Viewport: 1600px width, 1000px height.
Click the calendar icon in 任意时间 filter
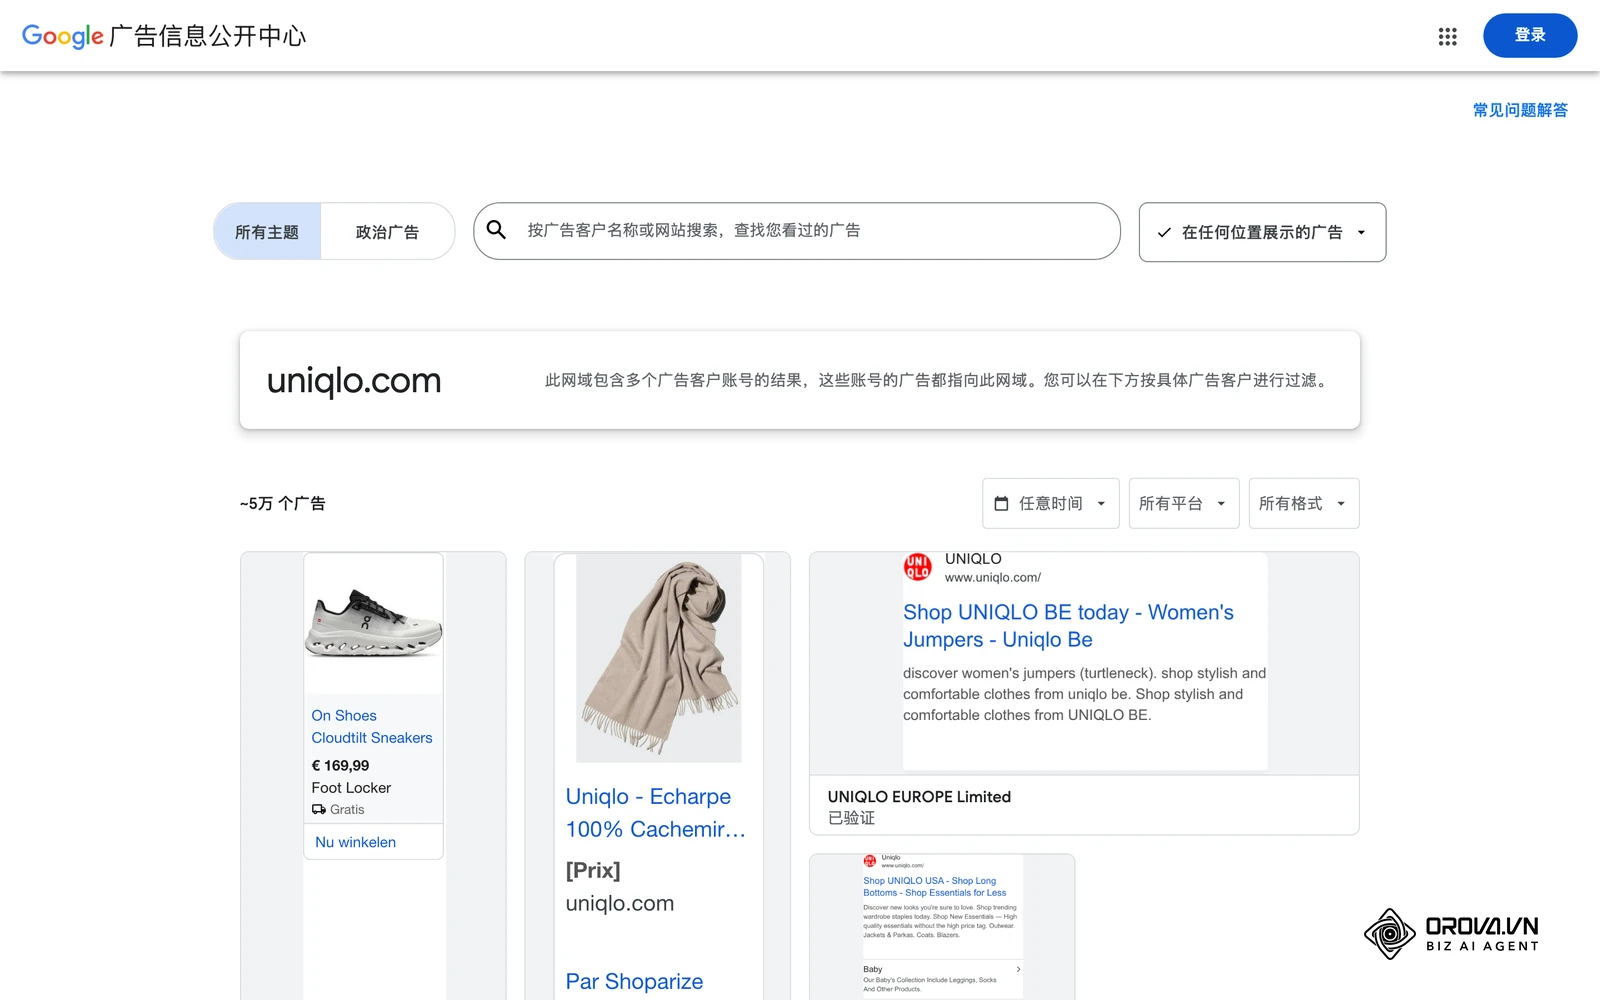(x=1001, y=503)
